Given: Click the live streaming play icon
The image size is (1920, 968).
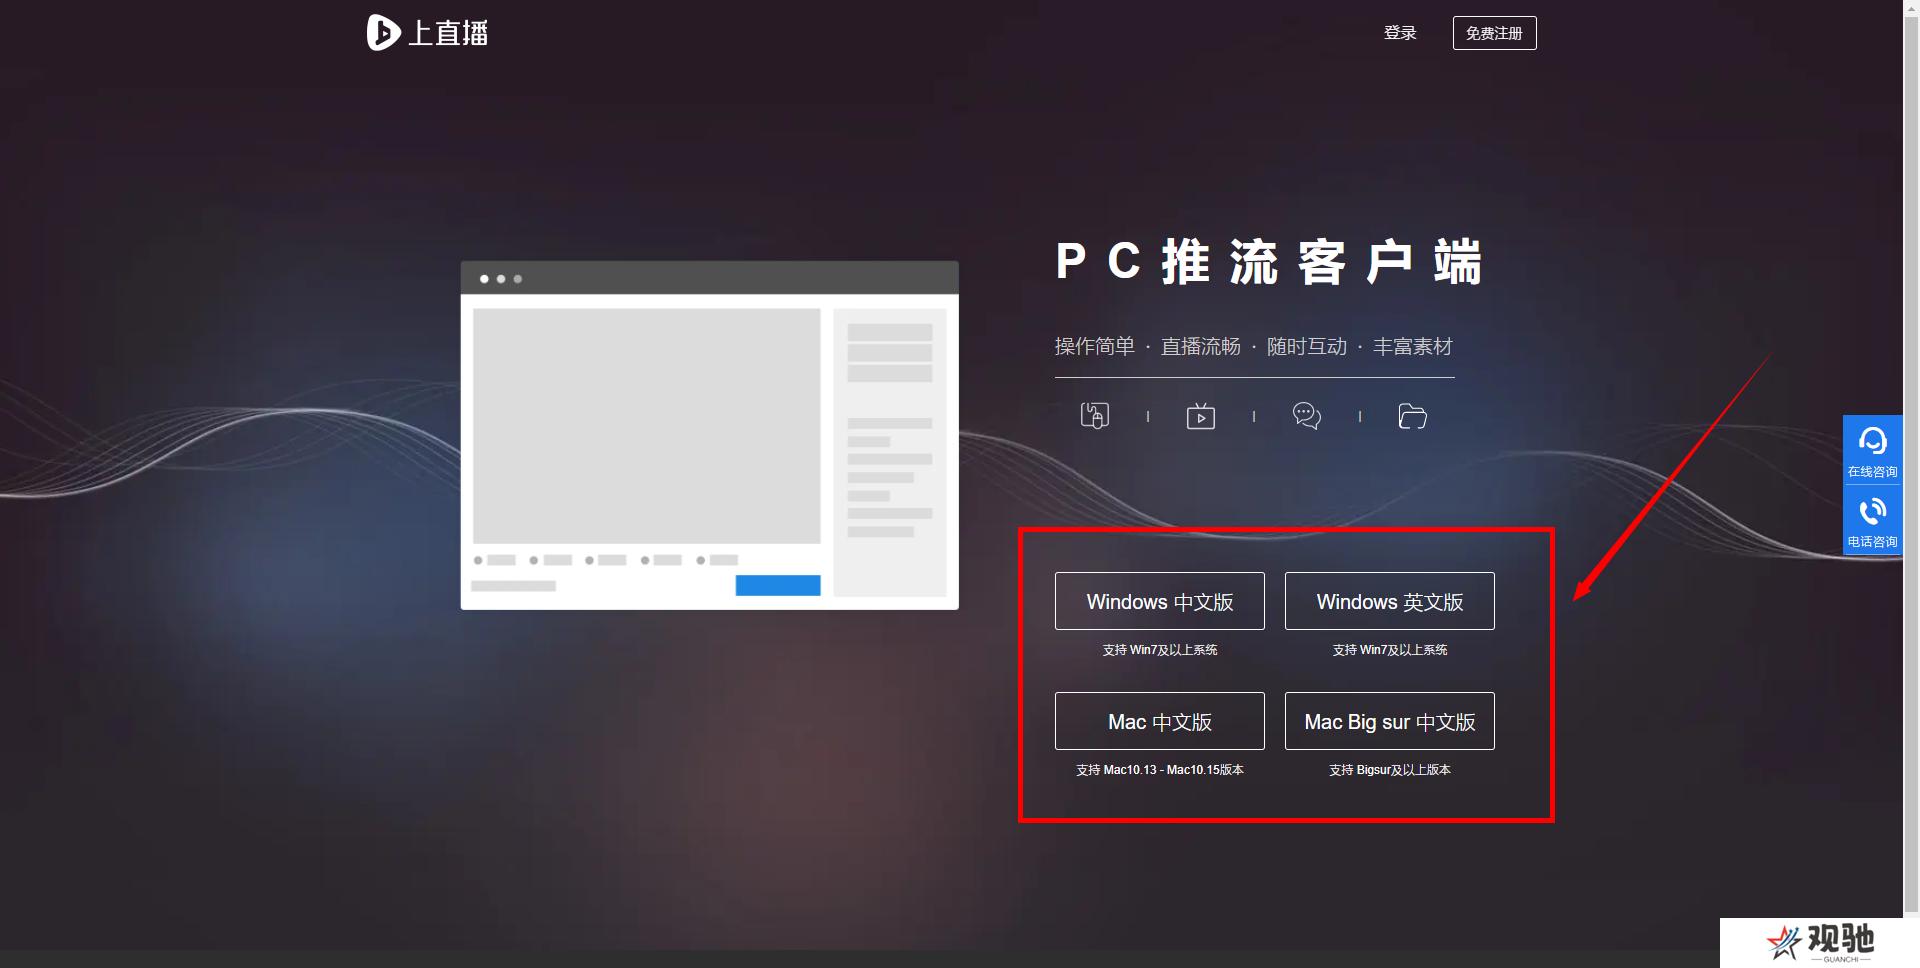Looking at the screenshot, I should [x=1201, y=416].
